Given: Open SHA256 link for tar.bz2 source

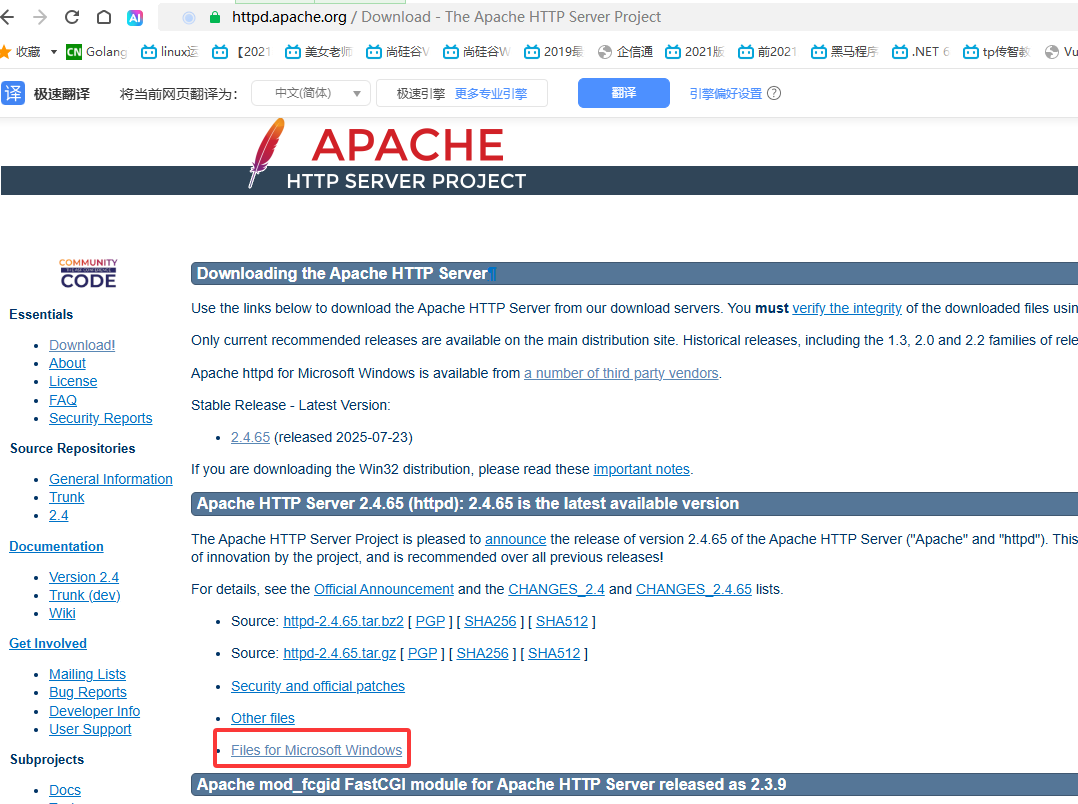Looking at the screenshot, I should click(490, 621).
